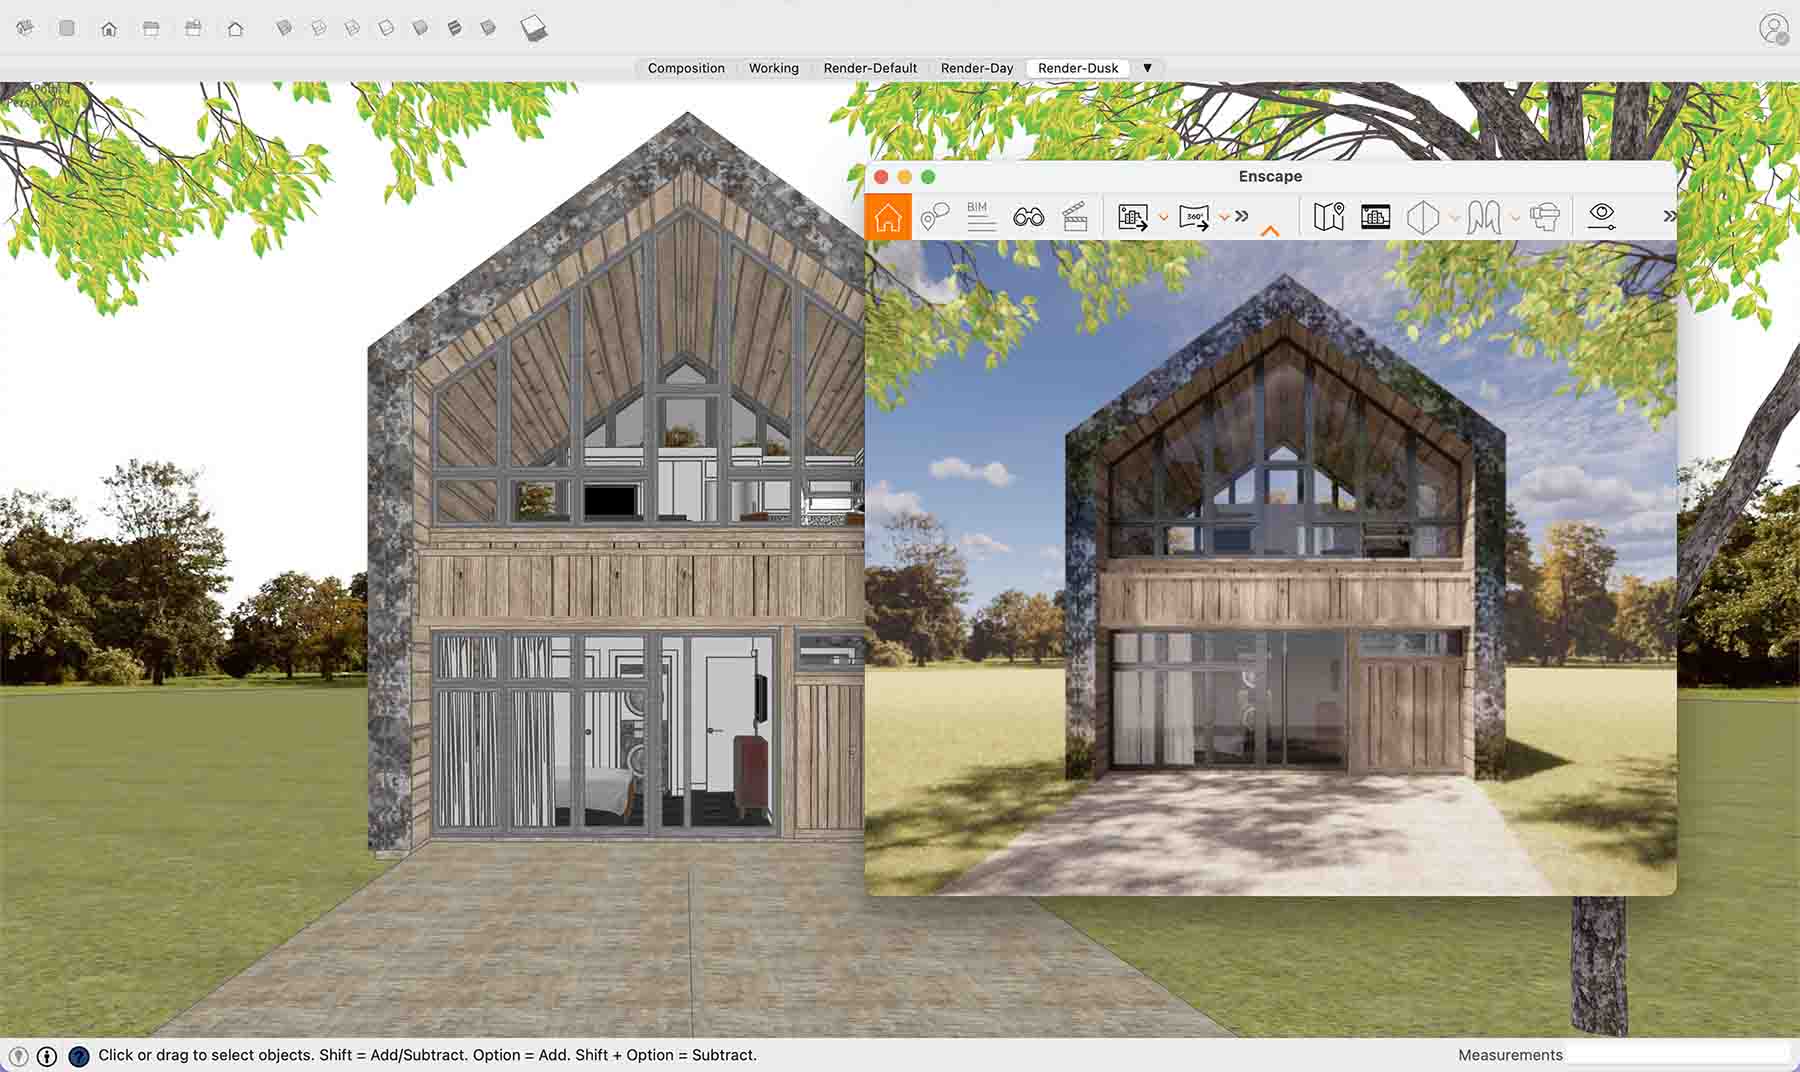
Task: Expand the dropdown next to the 360 tool
Action: coord(1222,217)
